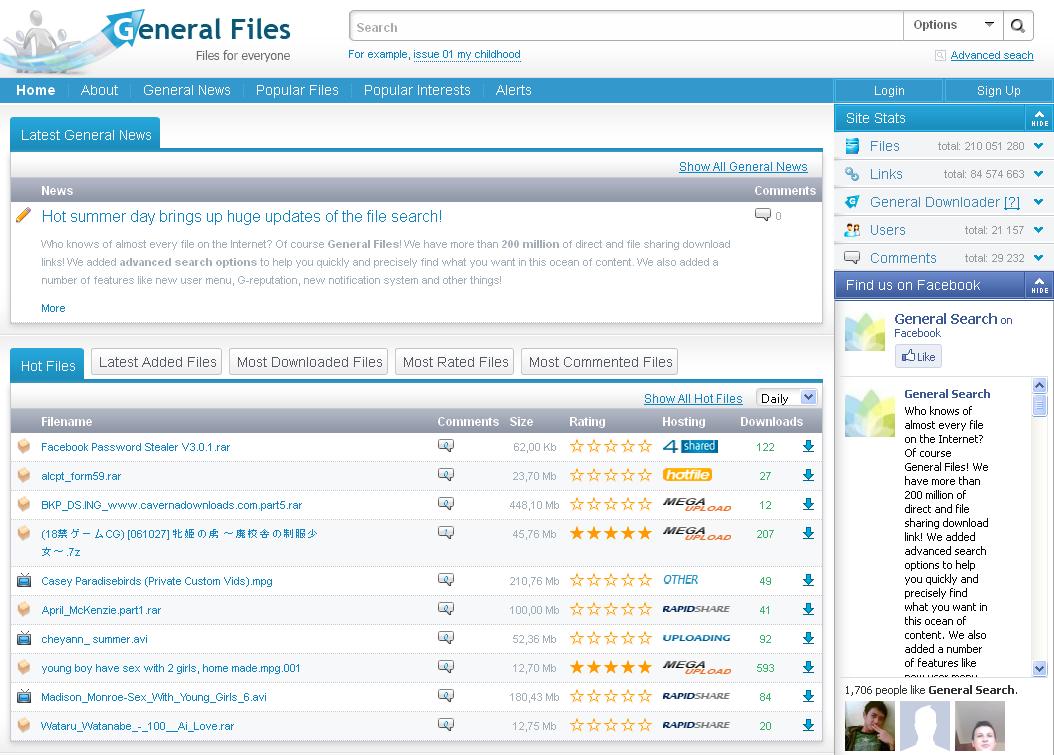Open comments icon for April_McKenzie.part1.rar
Screen dimensions: 1054x755
pos(446,608)
